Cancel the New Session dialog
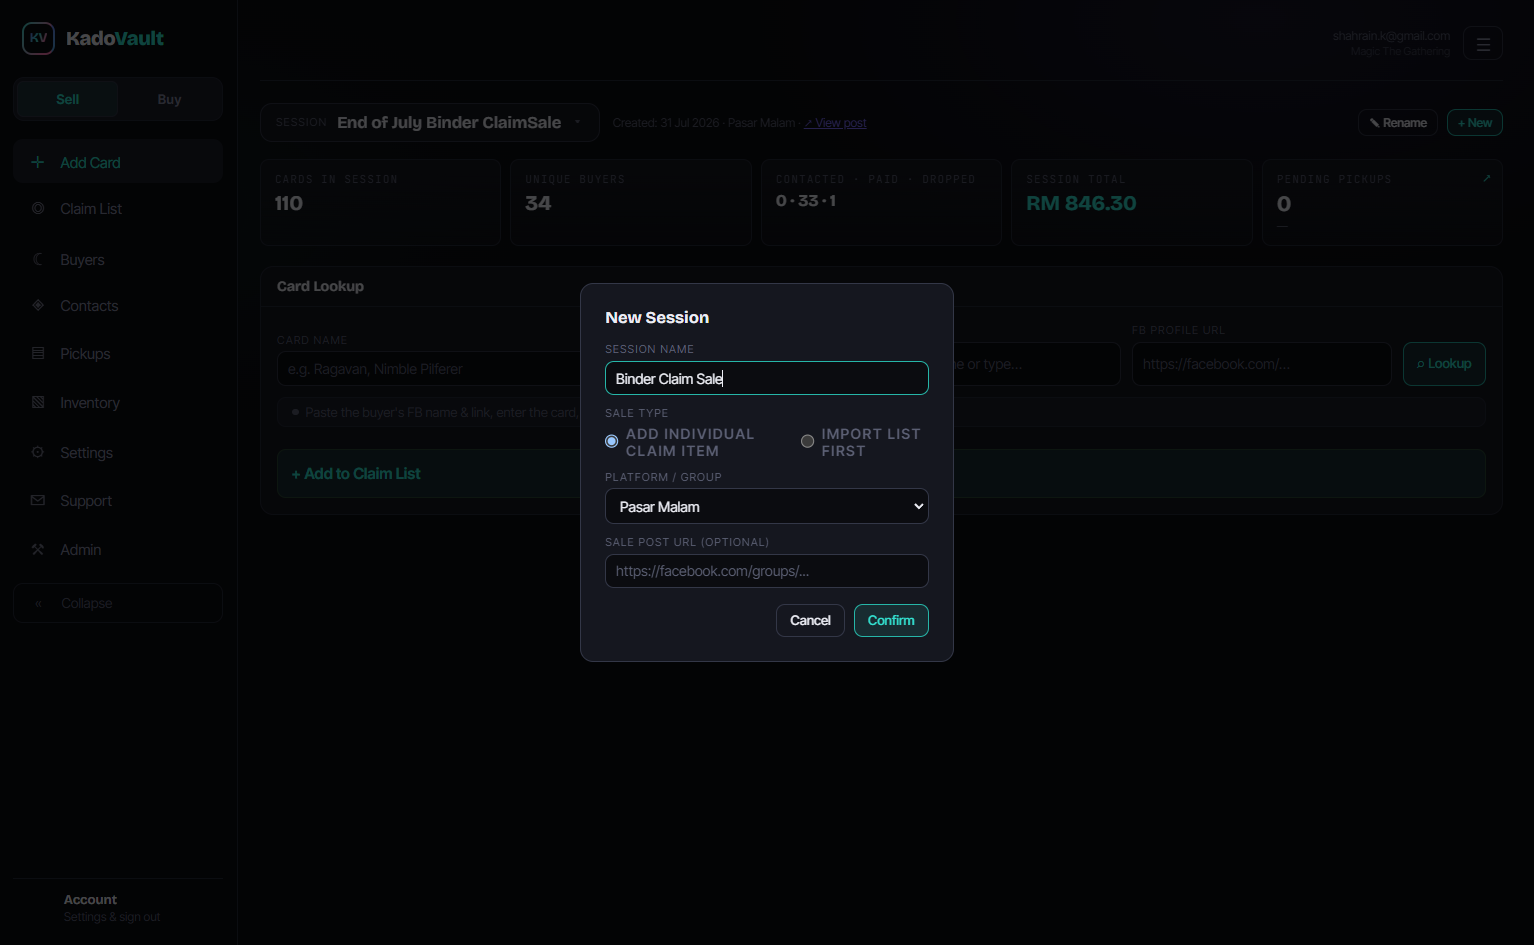This screenshot has width=1534, height=945. pos(810,620)
